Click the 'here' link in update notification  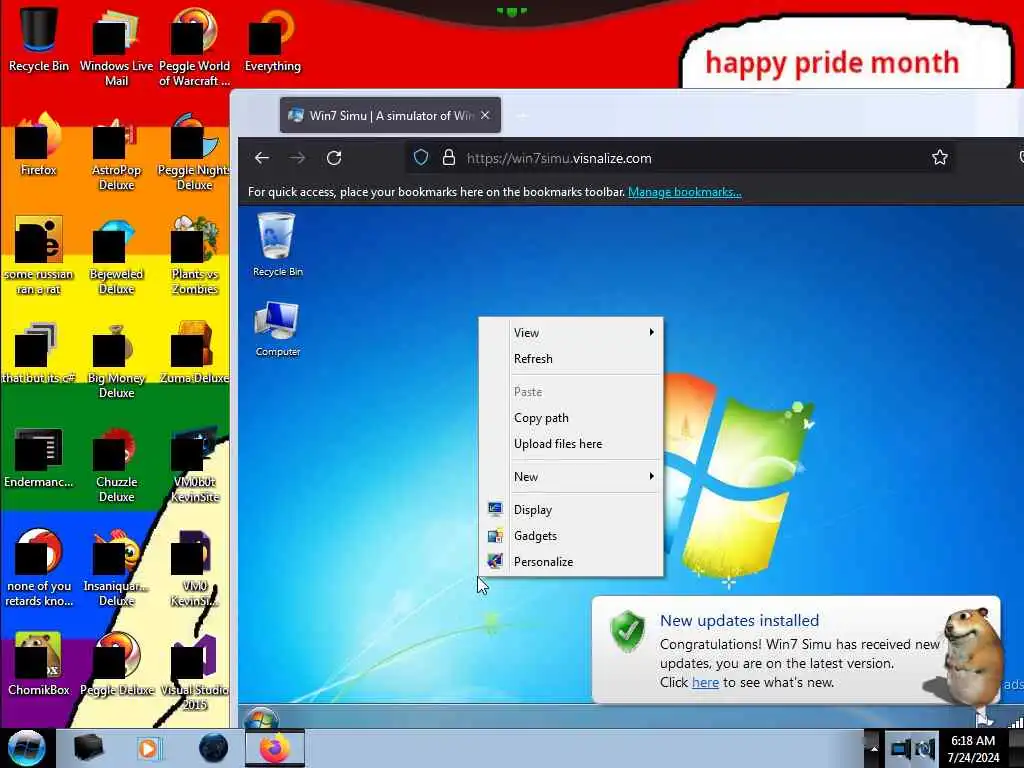705,682
